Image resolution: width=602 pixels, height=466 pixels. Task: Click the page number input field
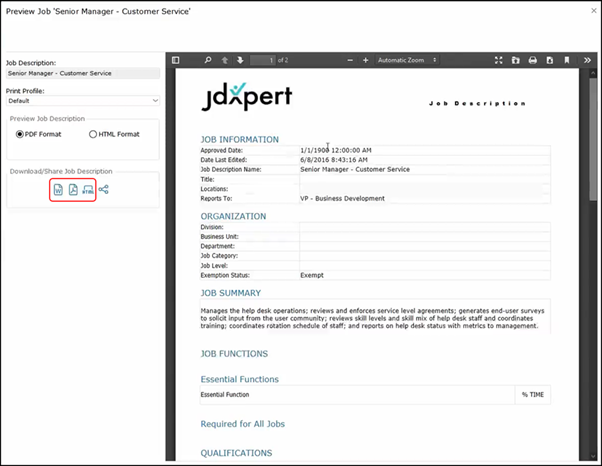263,60
